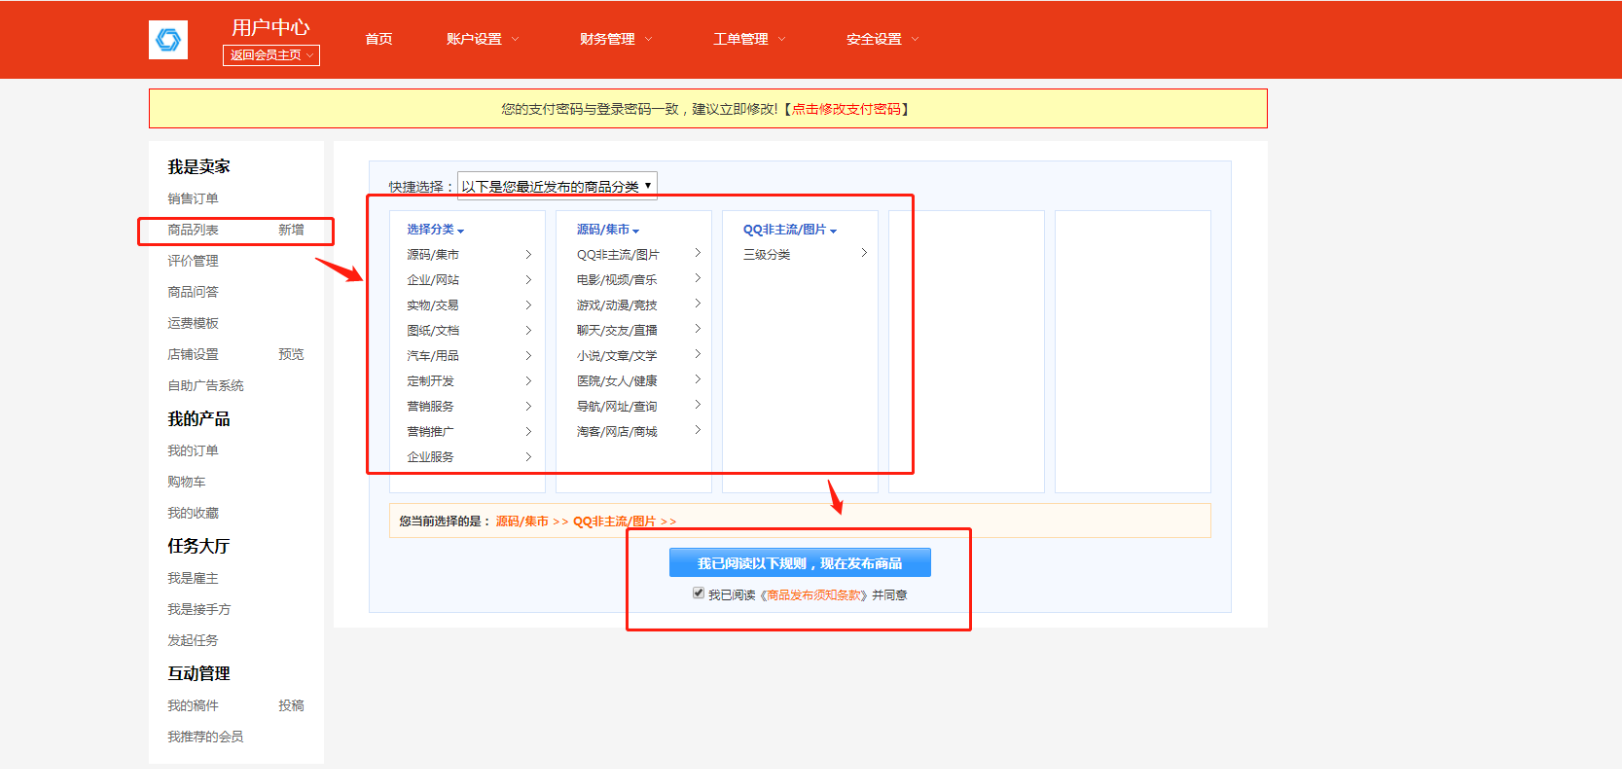
Task: Open the 快捷选择 recent categories dropdown
Action: tap(557, 186)
